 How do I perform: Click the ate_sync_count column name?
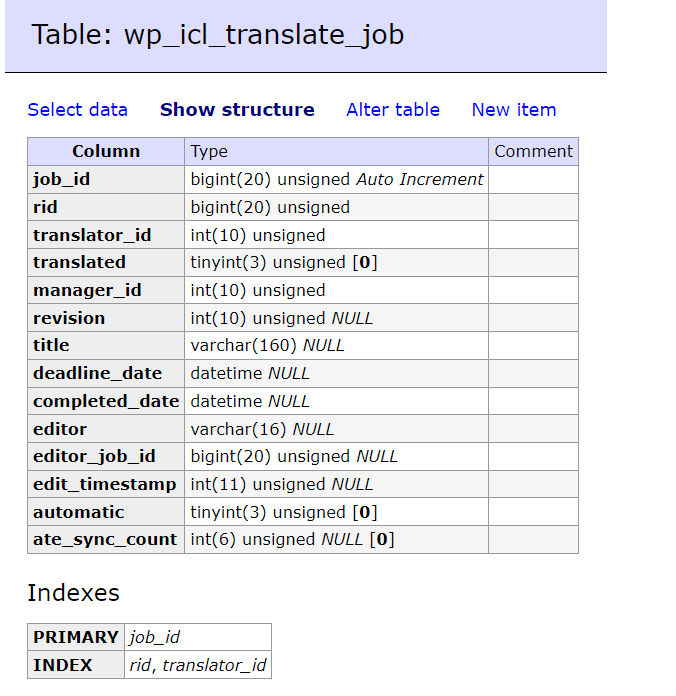(105, 539)
